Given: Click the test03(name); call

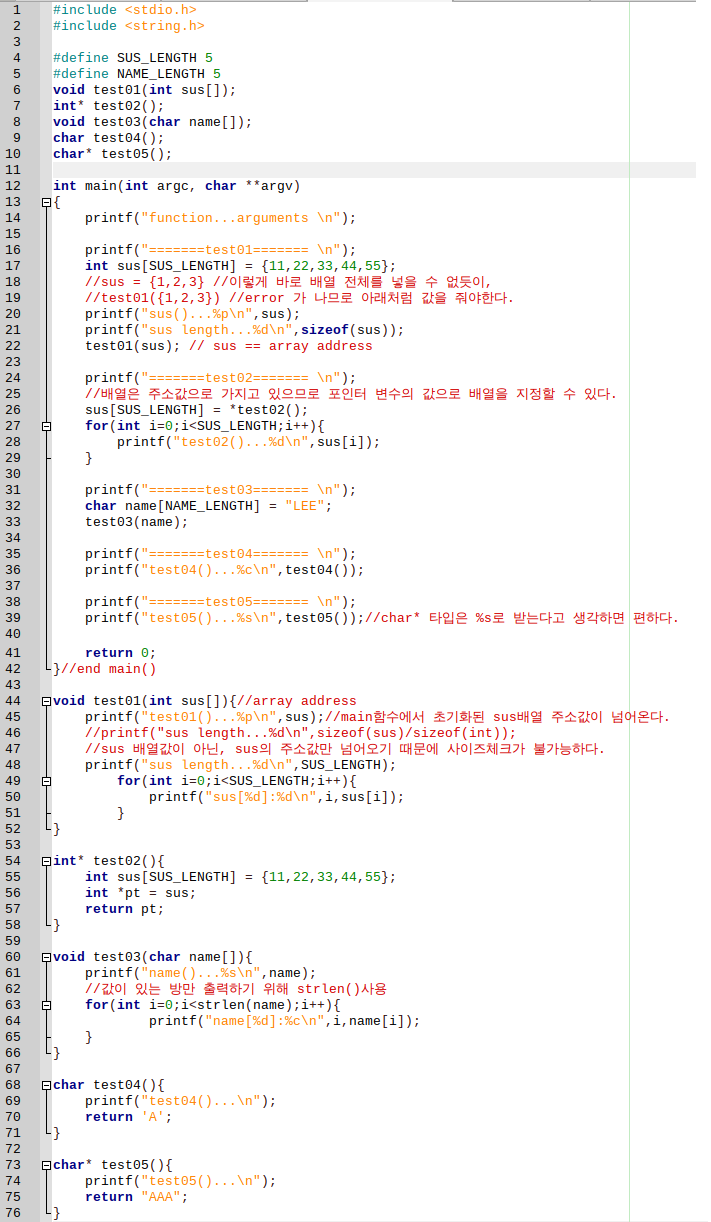Looking at the screenshot, I should 137,522.
